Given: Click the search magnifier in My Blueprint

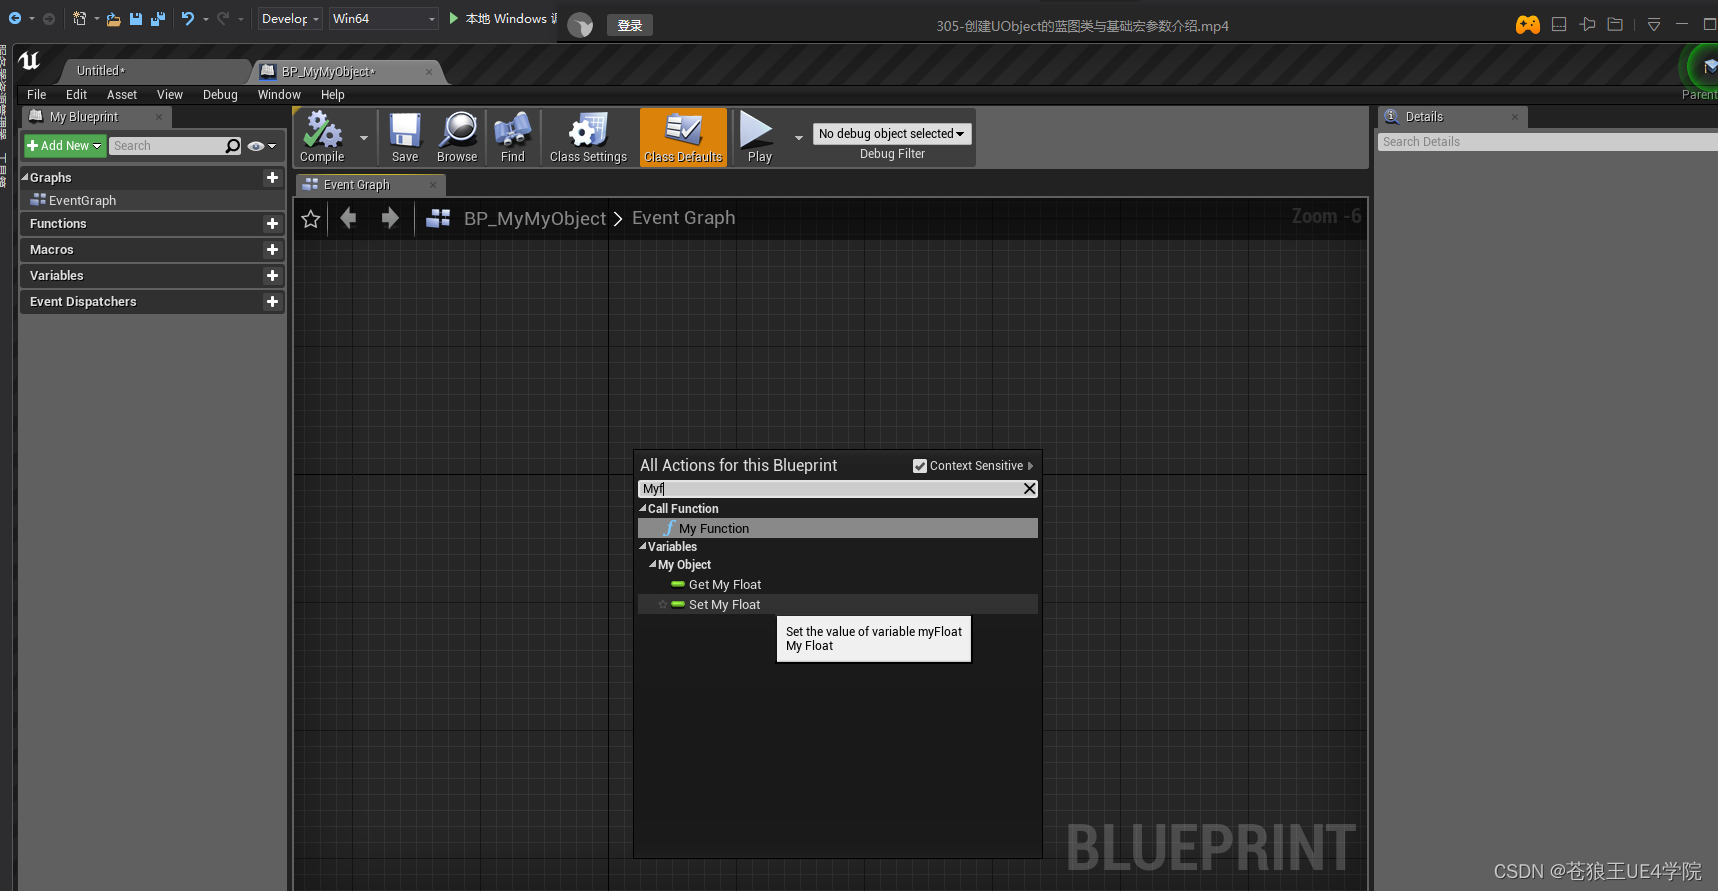Looking at the screenshot, I should click(x=233, y=146).
